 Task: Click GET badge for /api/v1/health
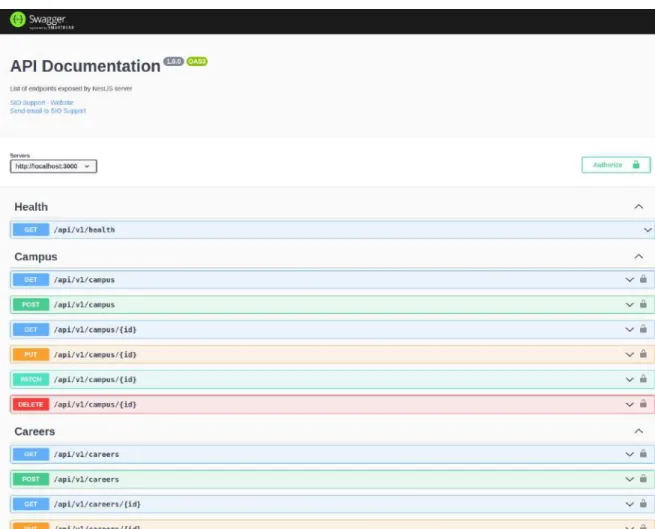(x=31, y=230)
